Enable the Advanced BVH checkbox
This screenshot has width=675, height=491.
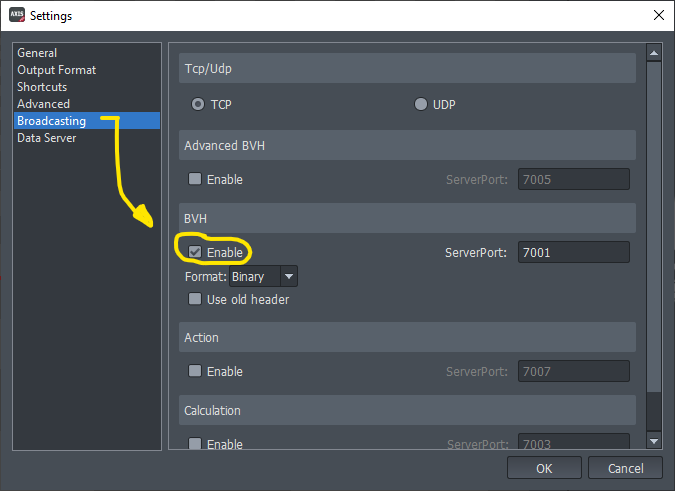coord(195,180)
